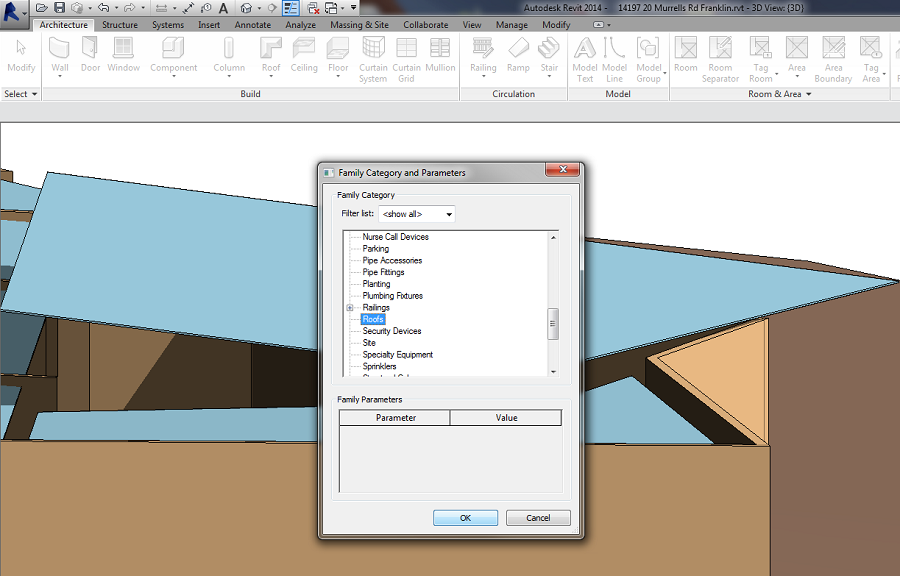Image resolution: width=900 pixels, height=576 pixels.
Task: Open the Select panel dropdown
Action: coord(21,94)
